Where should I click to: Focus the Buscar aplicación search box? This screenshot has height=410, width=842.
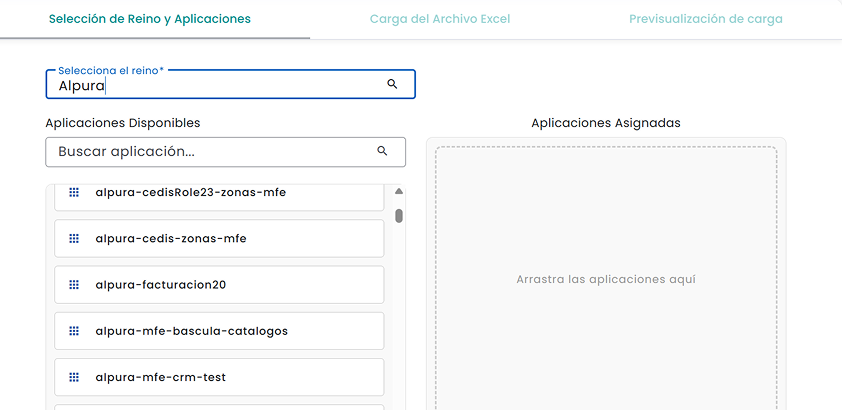pyautogui.click(x=226, y=152)
